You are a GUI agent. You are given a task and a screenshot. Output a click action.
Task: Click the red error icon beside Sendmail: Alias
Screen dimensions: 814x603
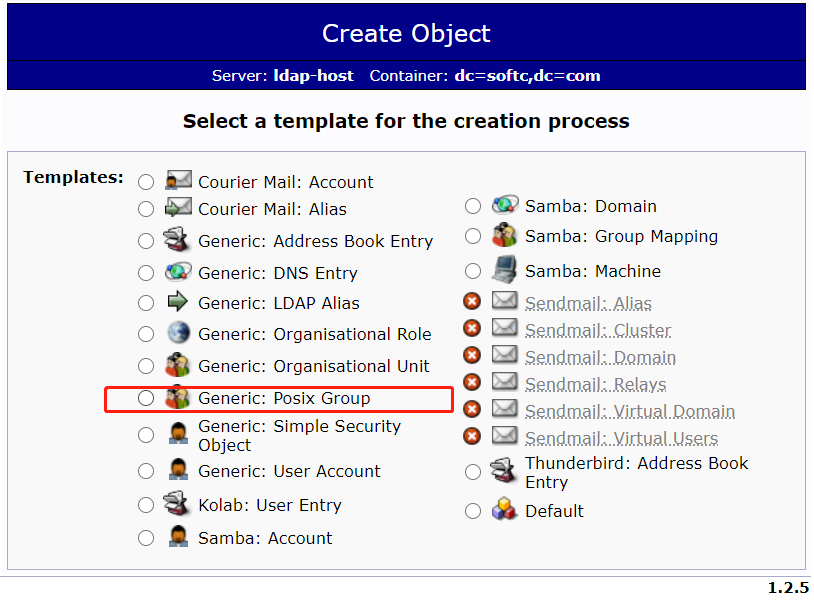[x=472, y=302]
